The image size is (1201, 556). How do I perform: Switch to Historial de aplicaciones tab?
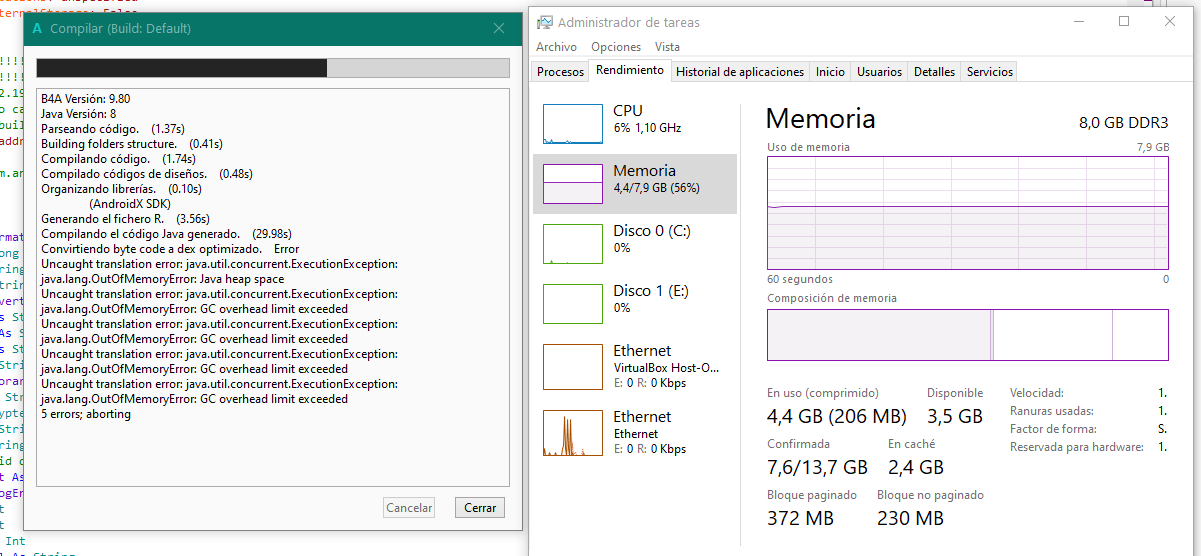point(740,72)
